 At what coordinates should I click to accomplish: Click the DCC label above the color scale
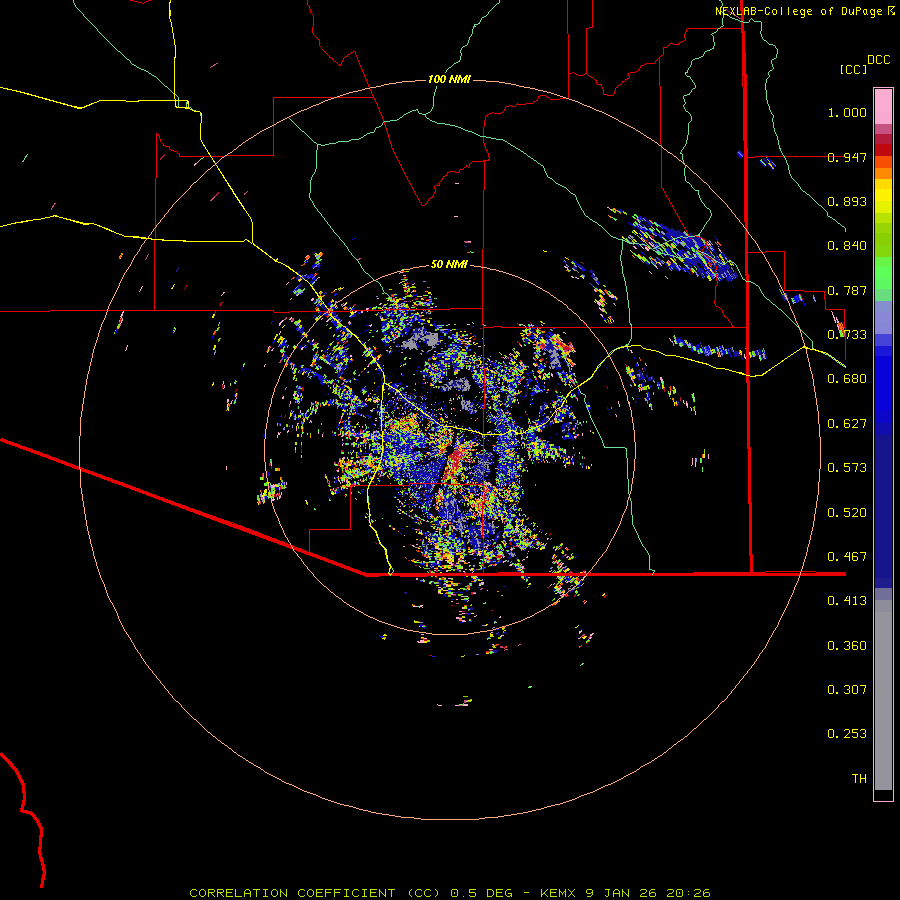coord(878,60)
